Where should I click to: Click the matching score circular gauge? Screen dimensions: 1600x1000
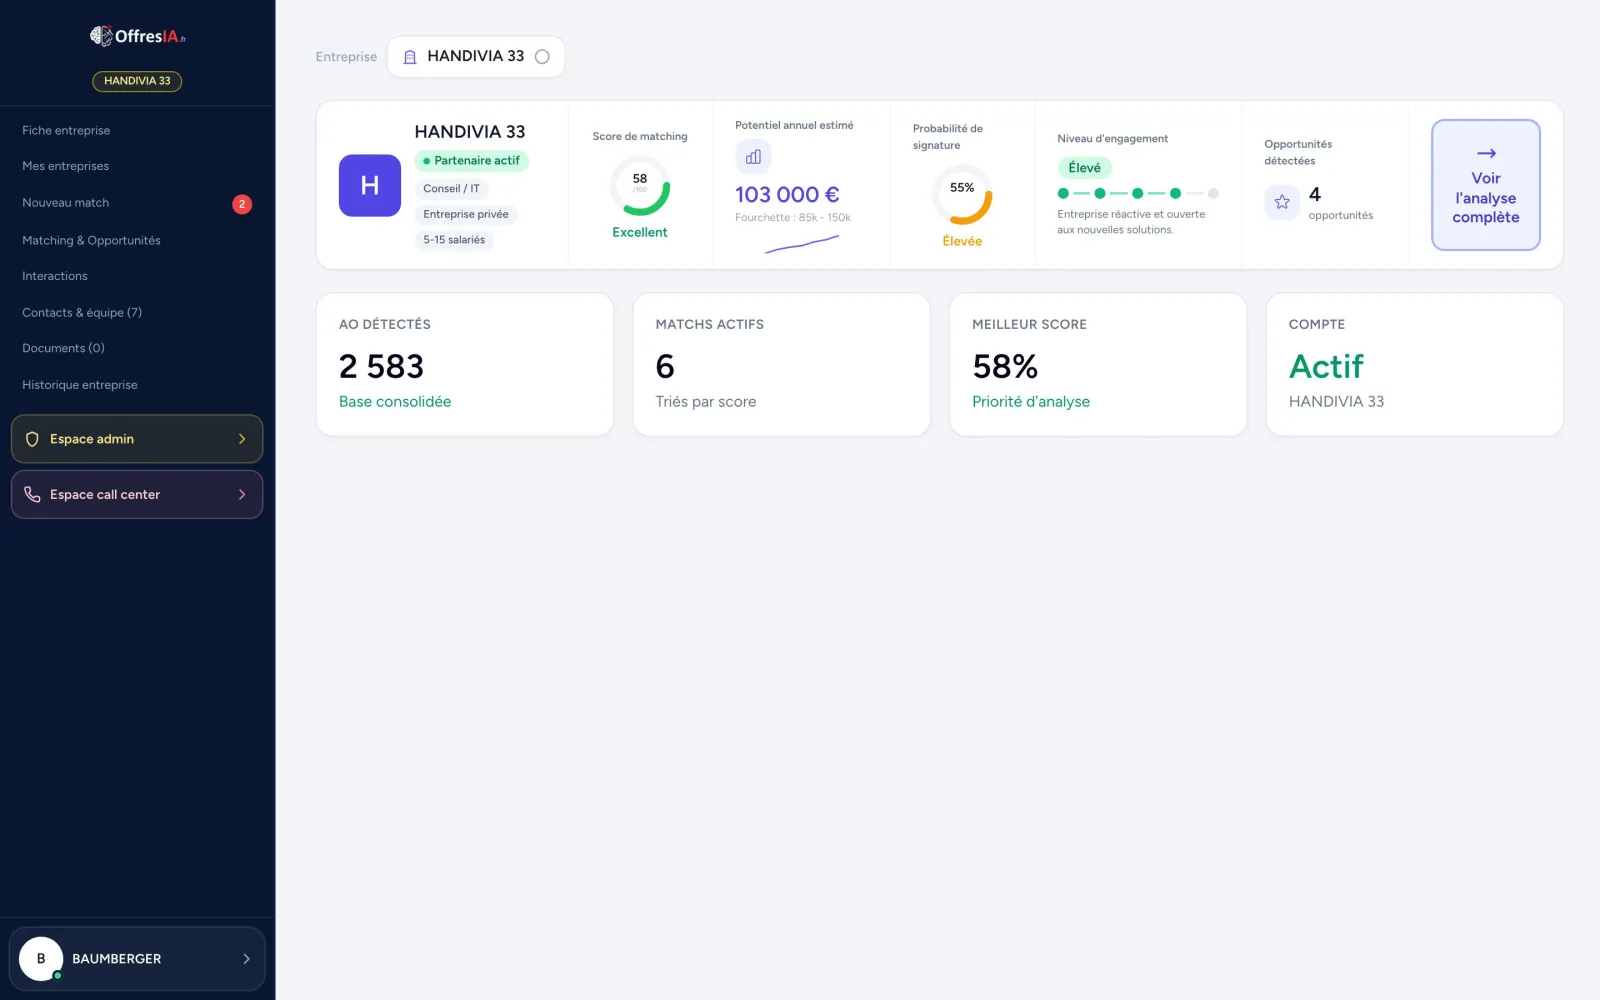click(x=640, y=186)
